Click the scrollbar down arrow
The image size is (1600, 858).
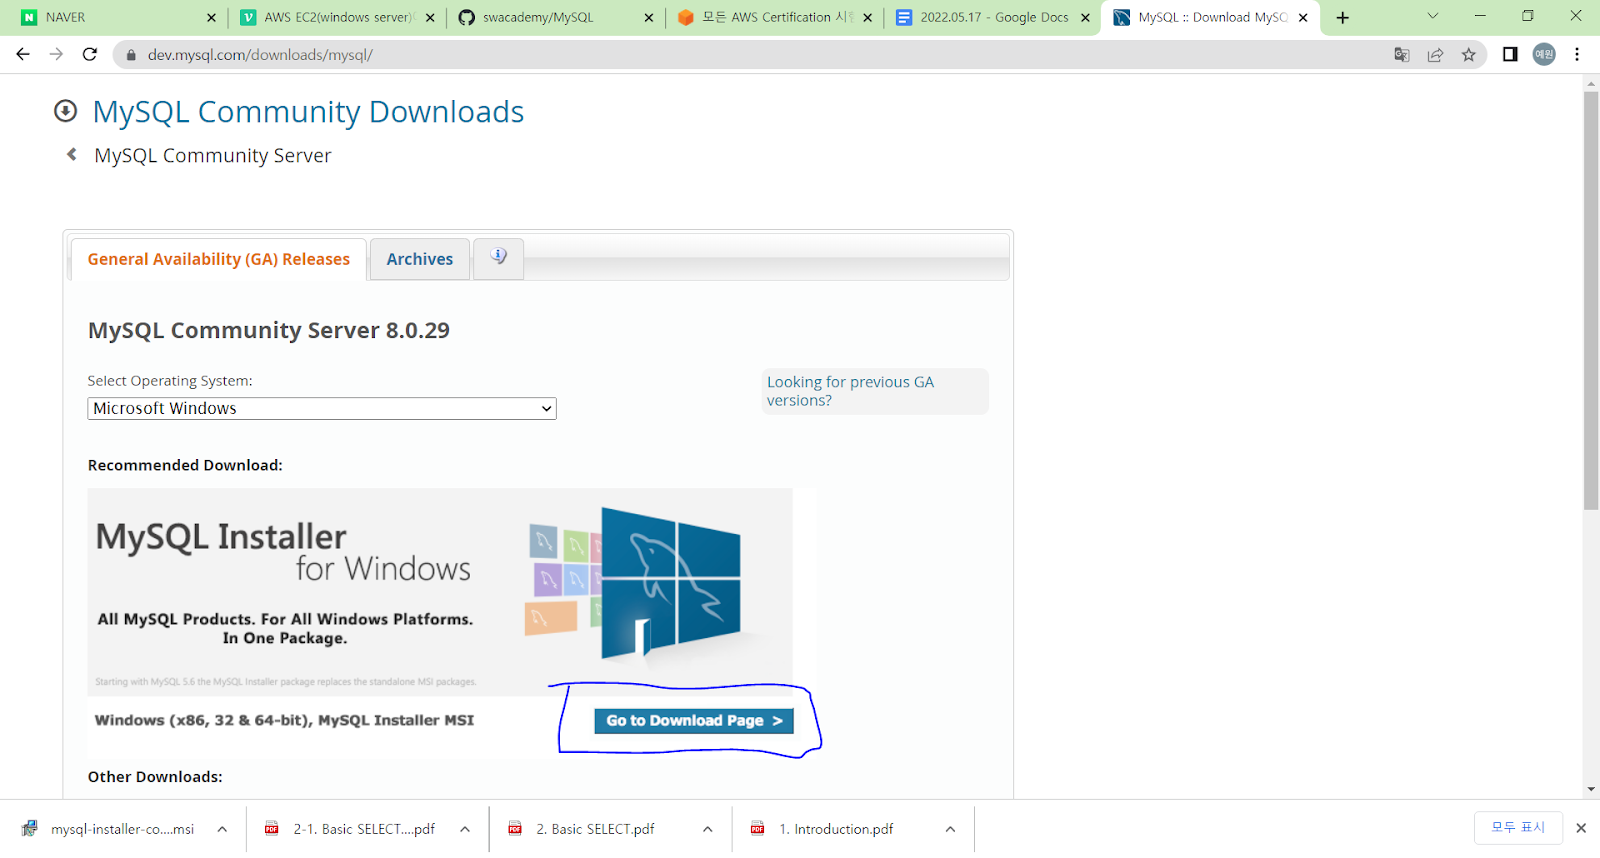[1591, 790]
